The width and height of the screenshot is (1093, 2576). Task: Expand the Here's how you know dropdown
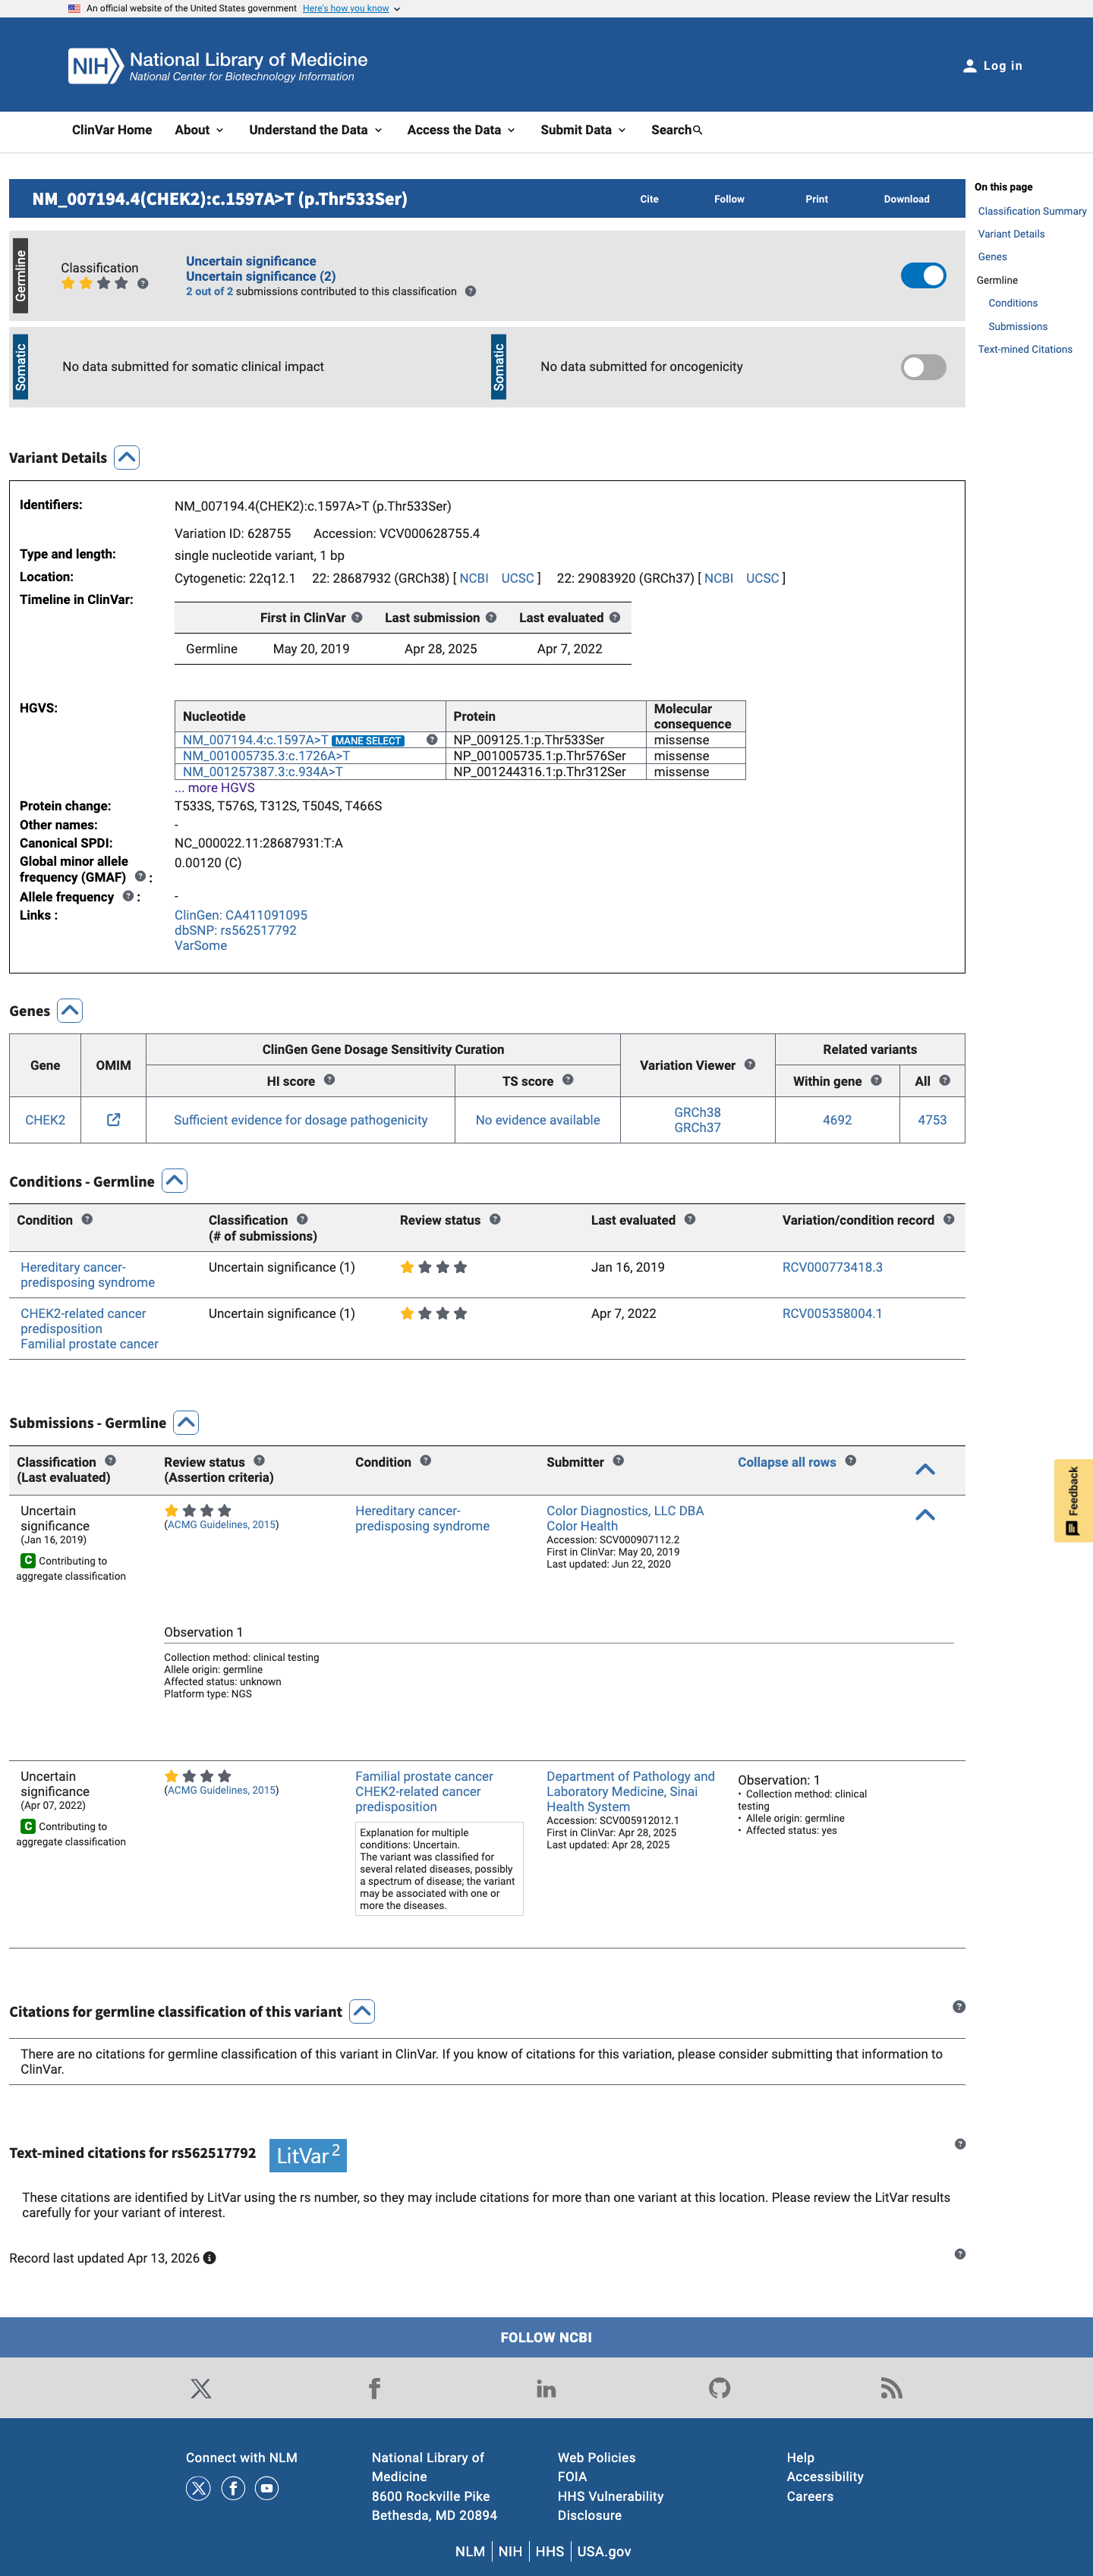(351, 8)
